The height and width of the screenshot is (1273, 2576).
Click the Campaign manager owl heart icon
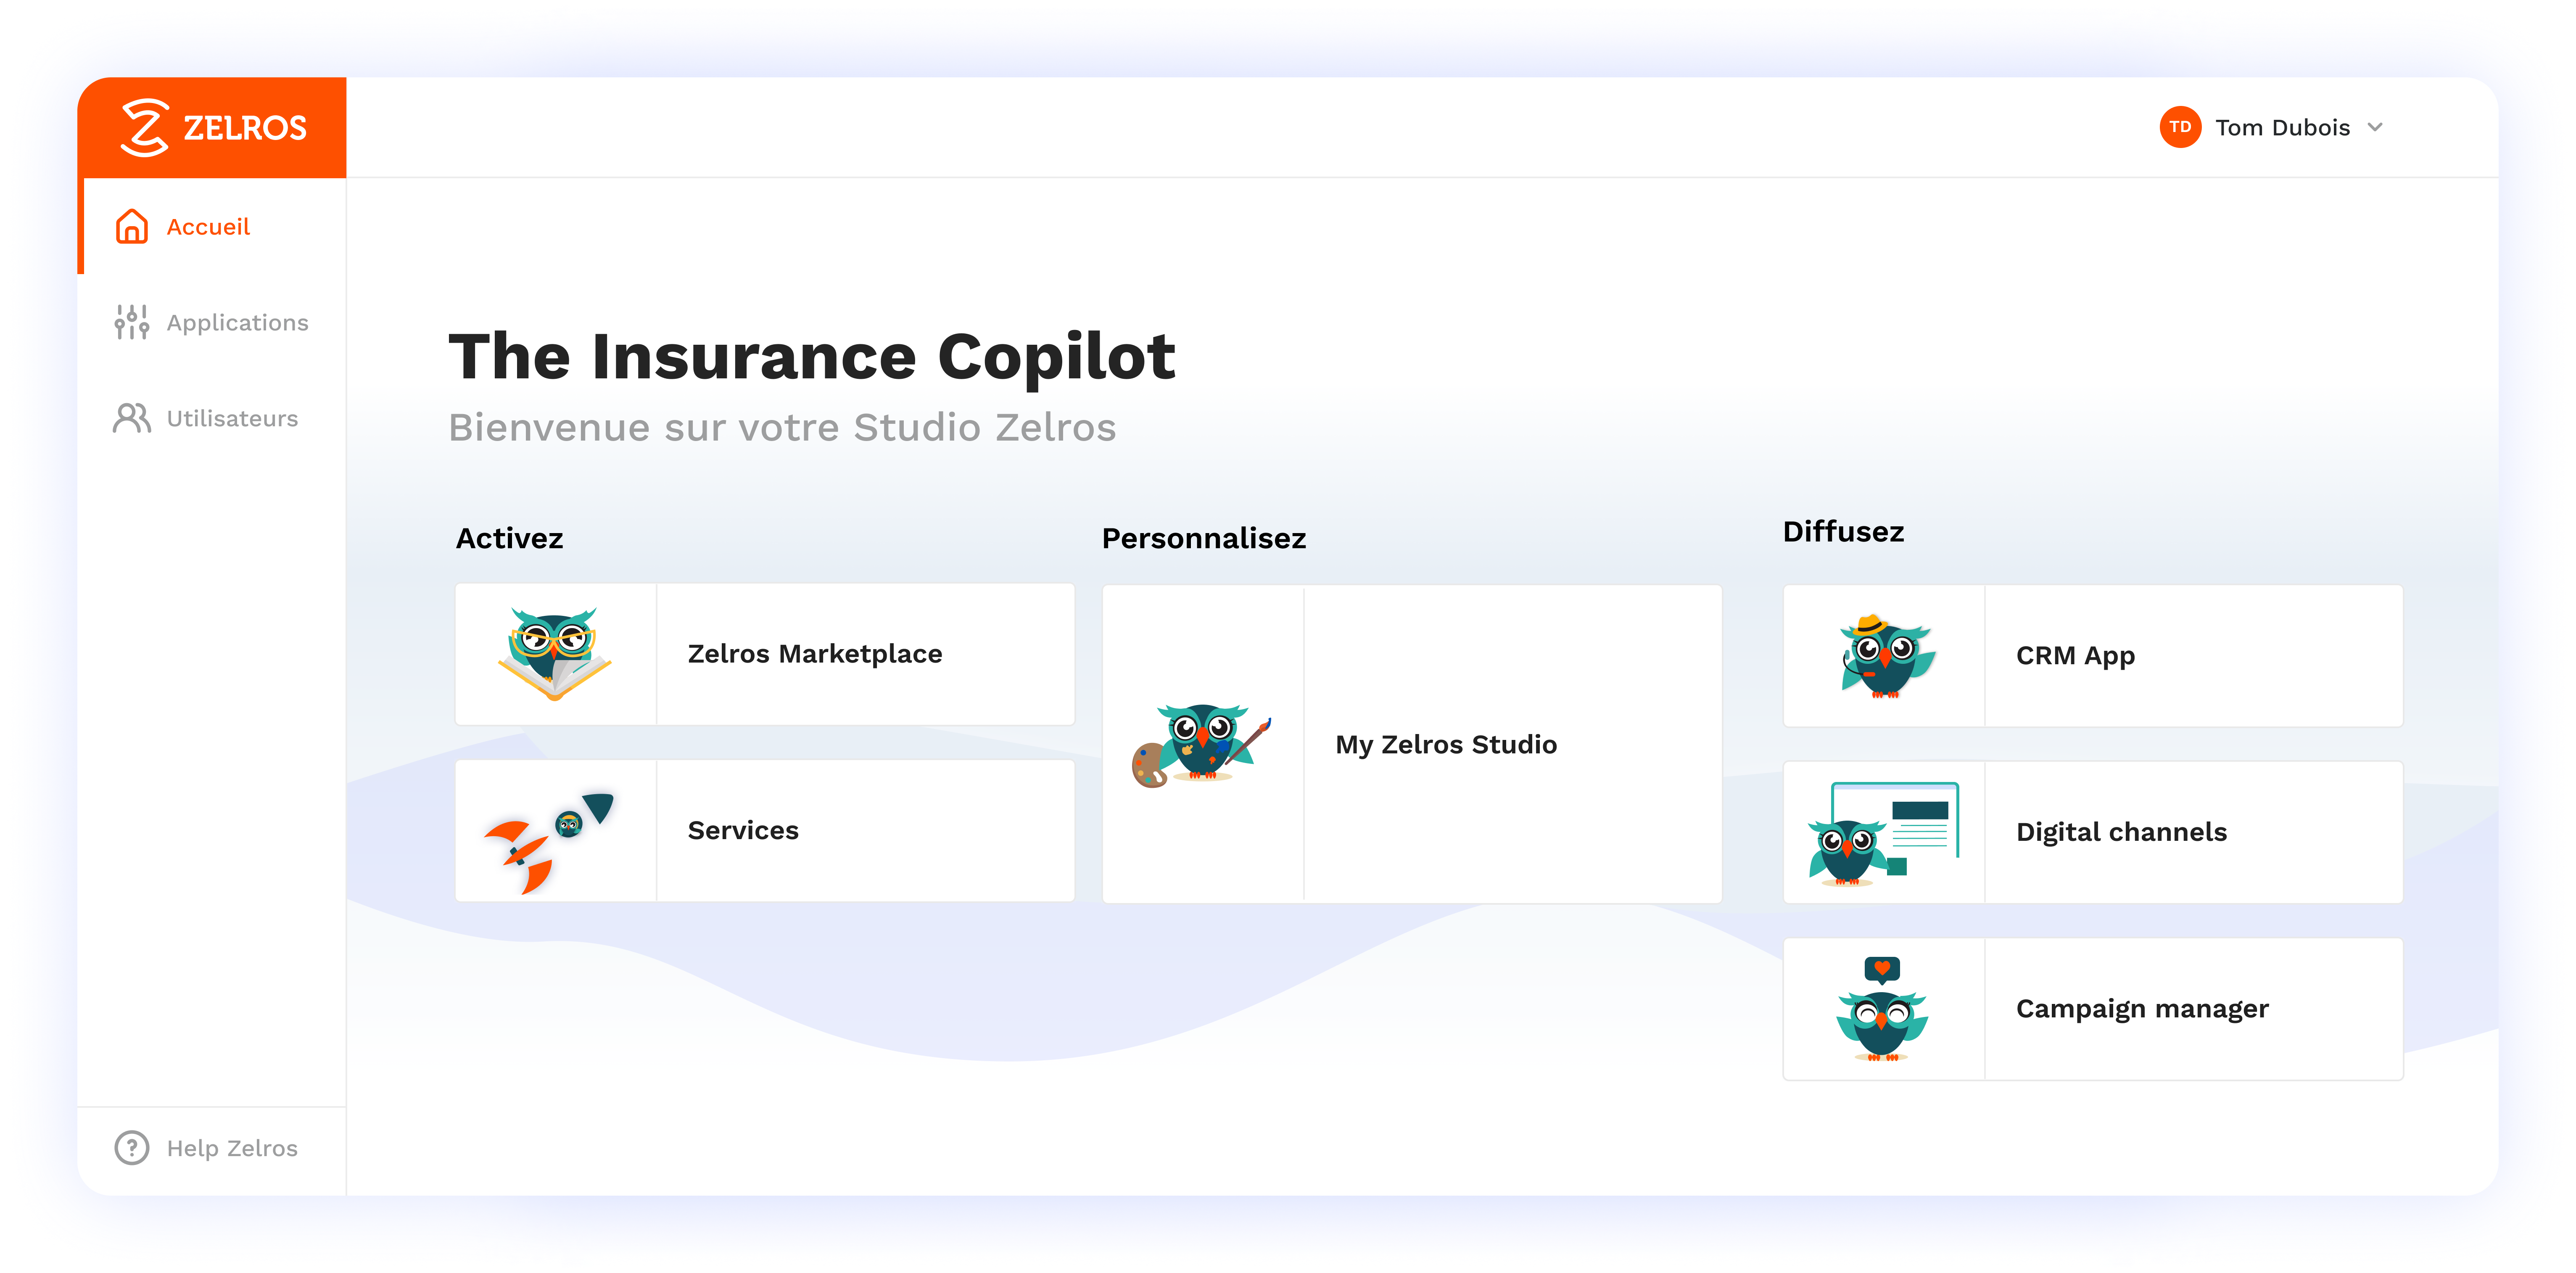click(x=1882, y=1009)
